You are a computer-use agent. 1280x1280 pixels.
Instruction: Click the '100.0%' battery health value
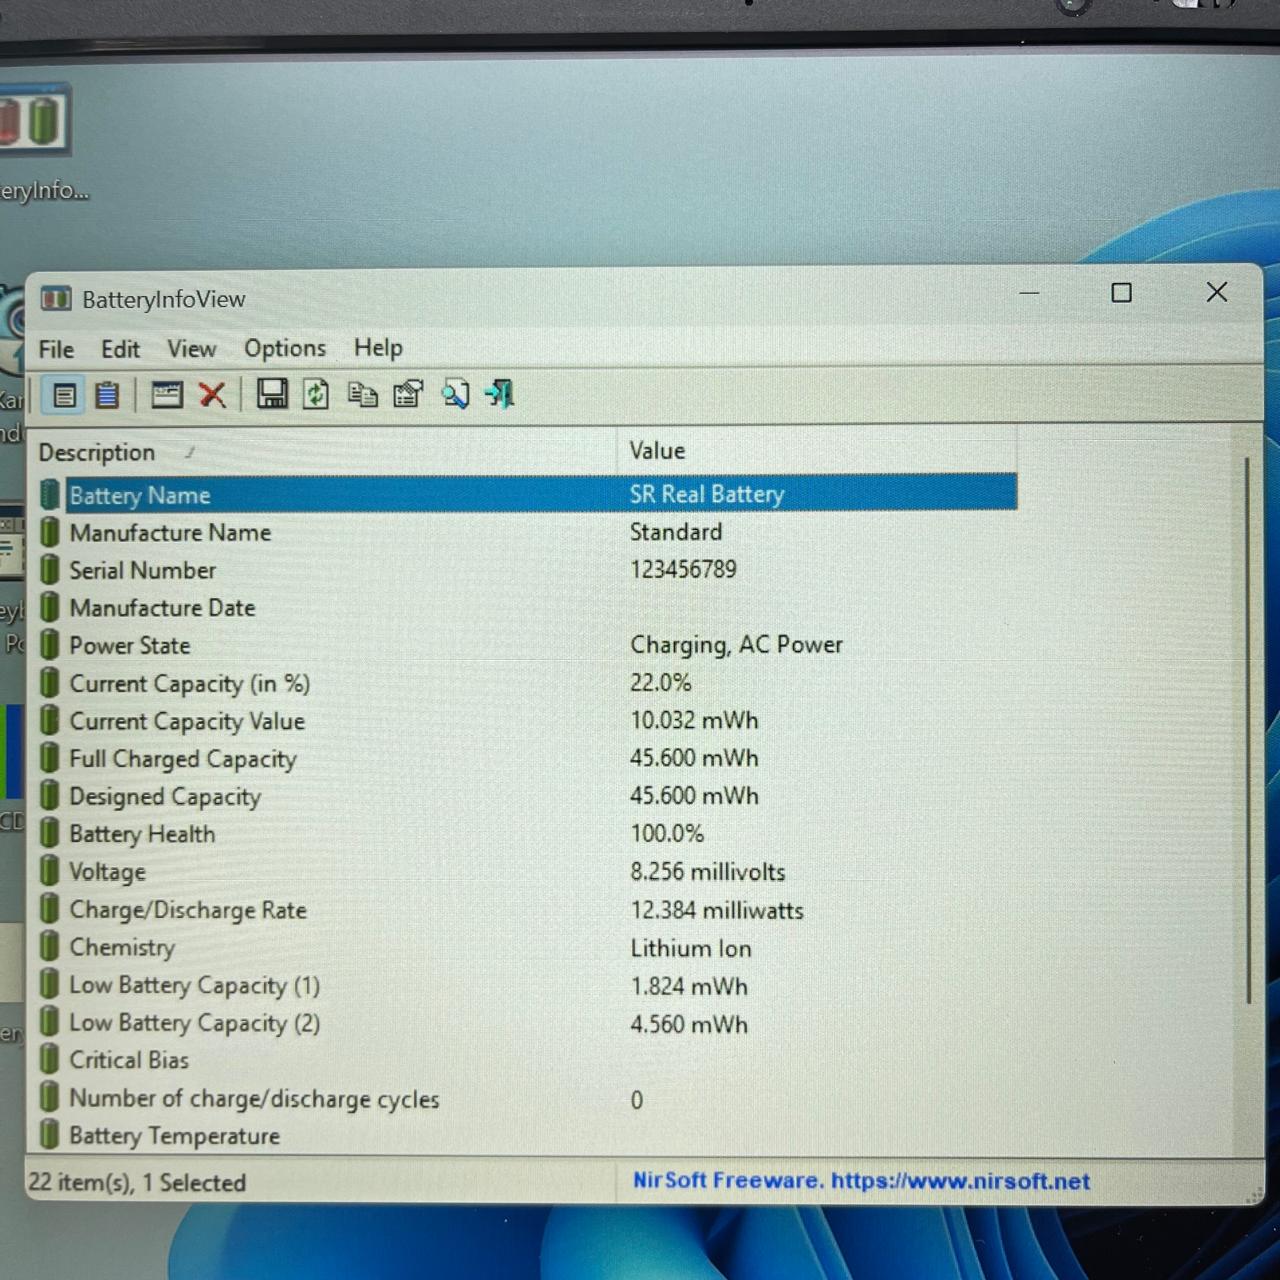(667, 834)
